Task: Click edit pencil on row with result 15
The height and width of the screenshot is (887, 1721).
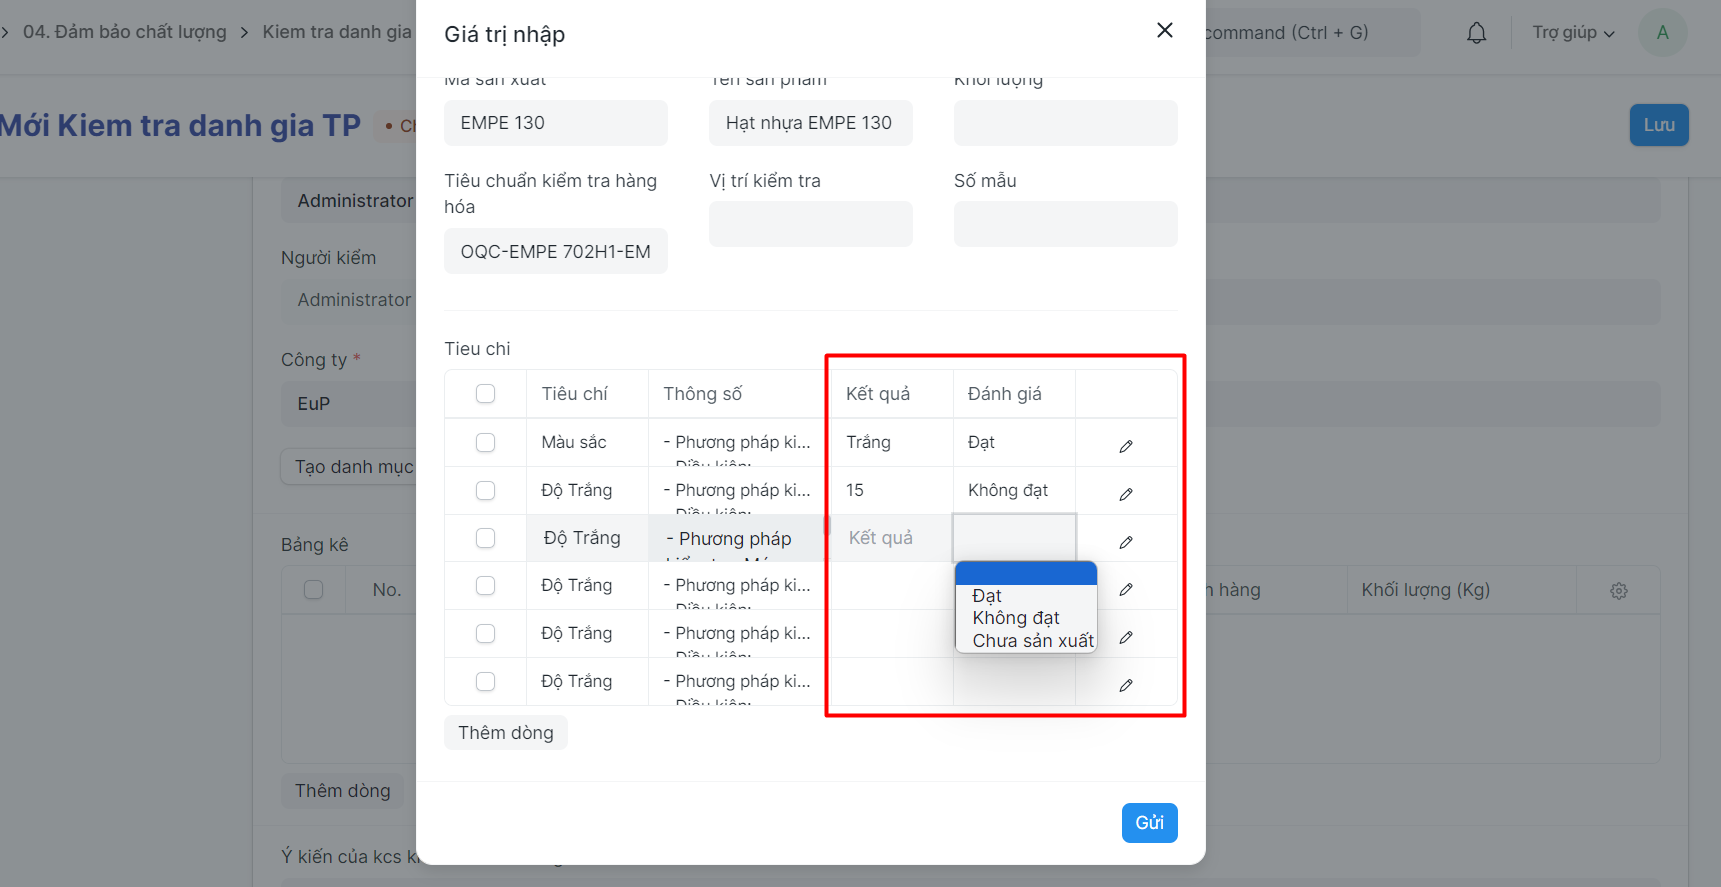Action: coord(1126,494)
